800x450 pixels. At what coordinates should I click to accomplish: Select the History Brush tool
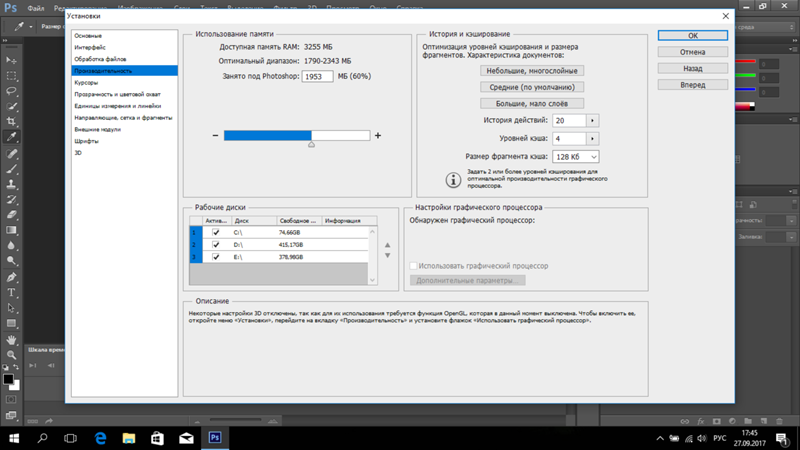tap(11, 199)
